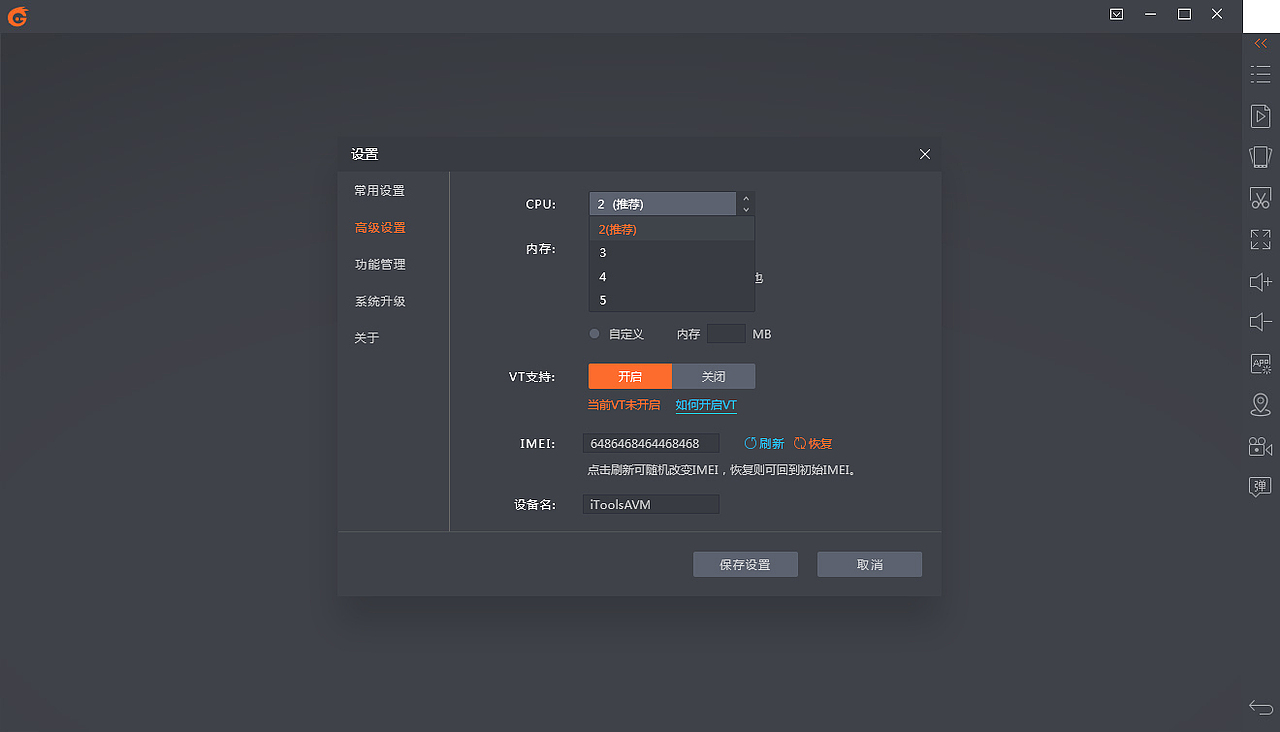Open the 弹 (danmaku) sidebar tool

coord(1260,486)
